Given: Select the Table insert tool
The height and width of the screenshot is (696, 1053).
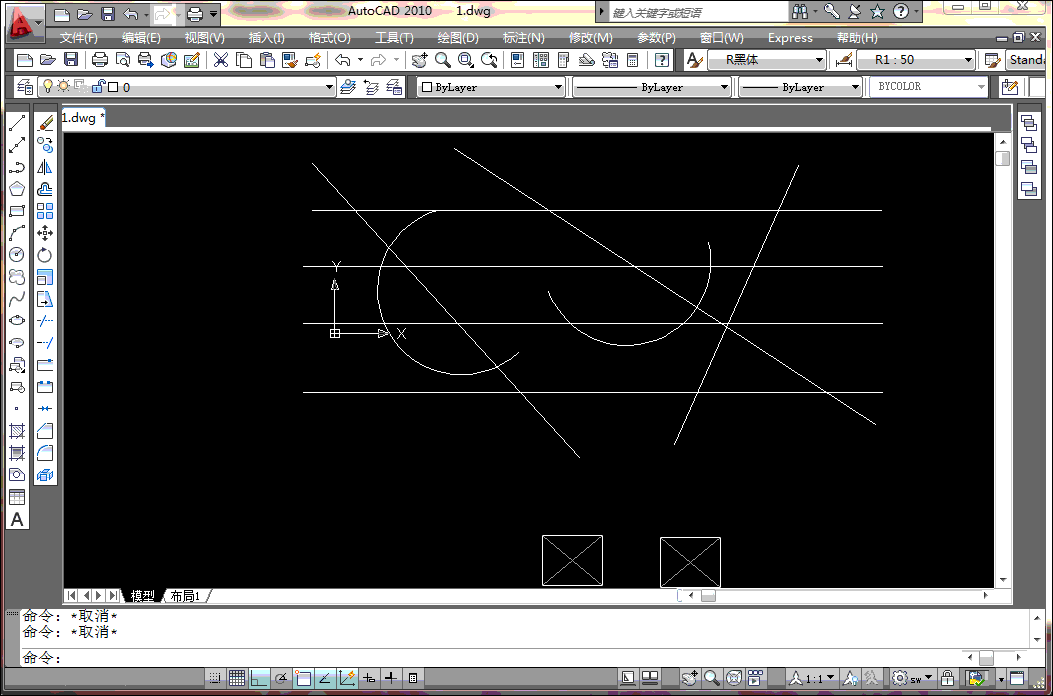Looking at the screenshot, I should tap(17, 496).
